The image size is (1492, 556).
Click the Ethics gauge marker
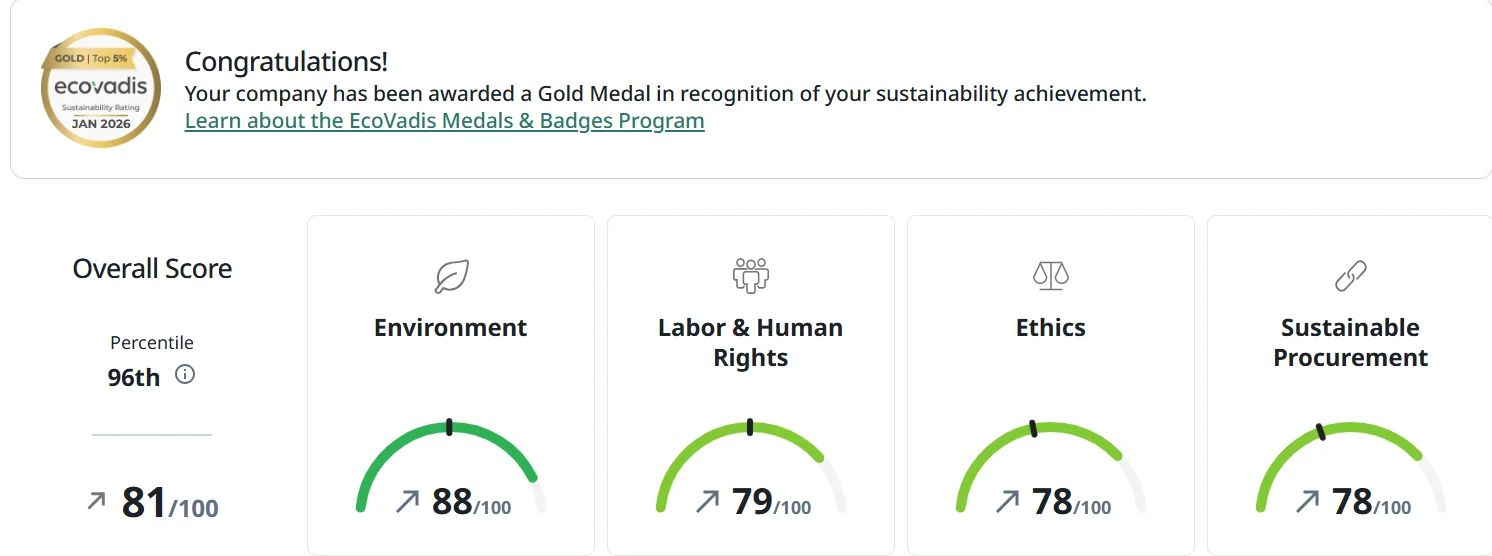[1033, 429]
